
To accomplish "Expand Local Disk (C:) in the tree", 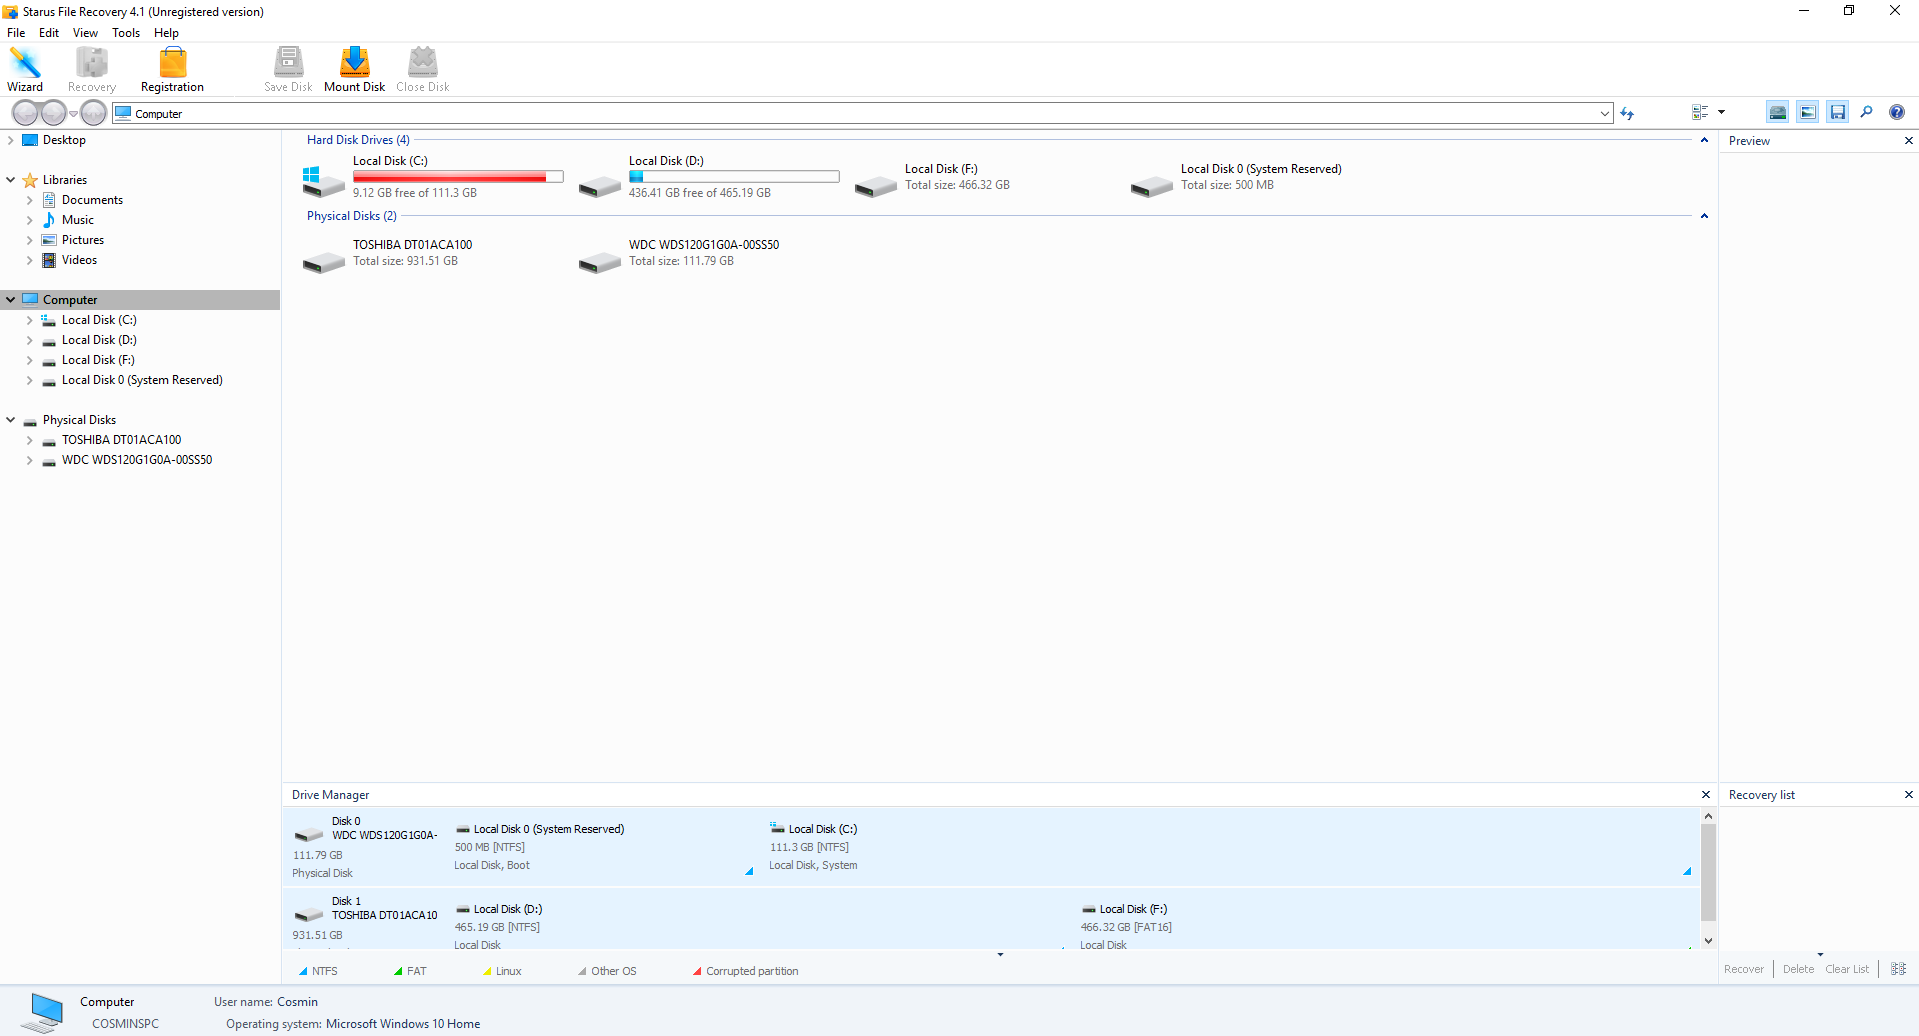I will click(x=30, y=320).
